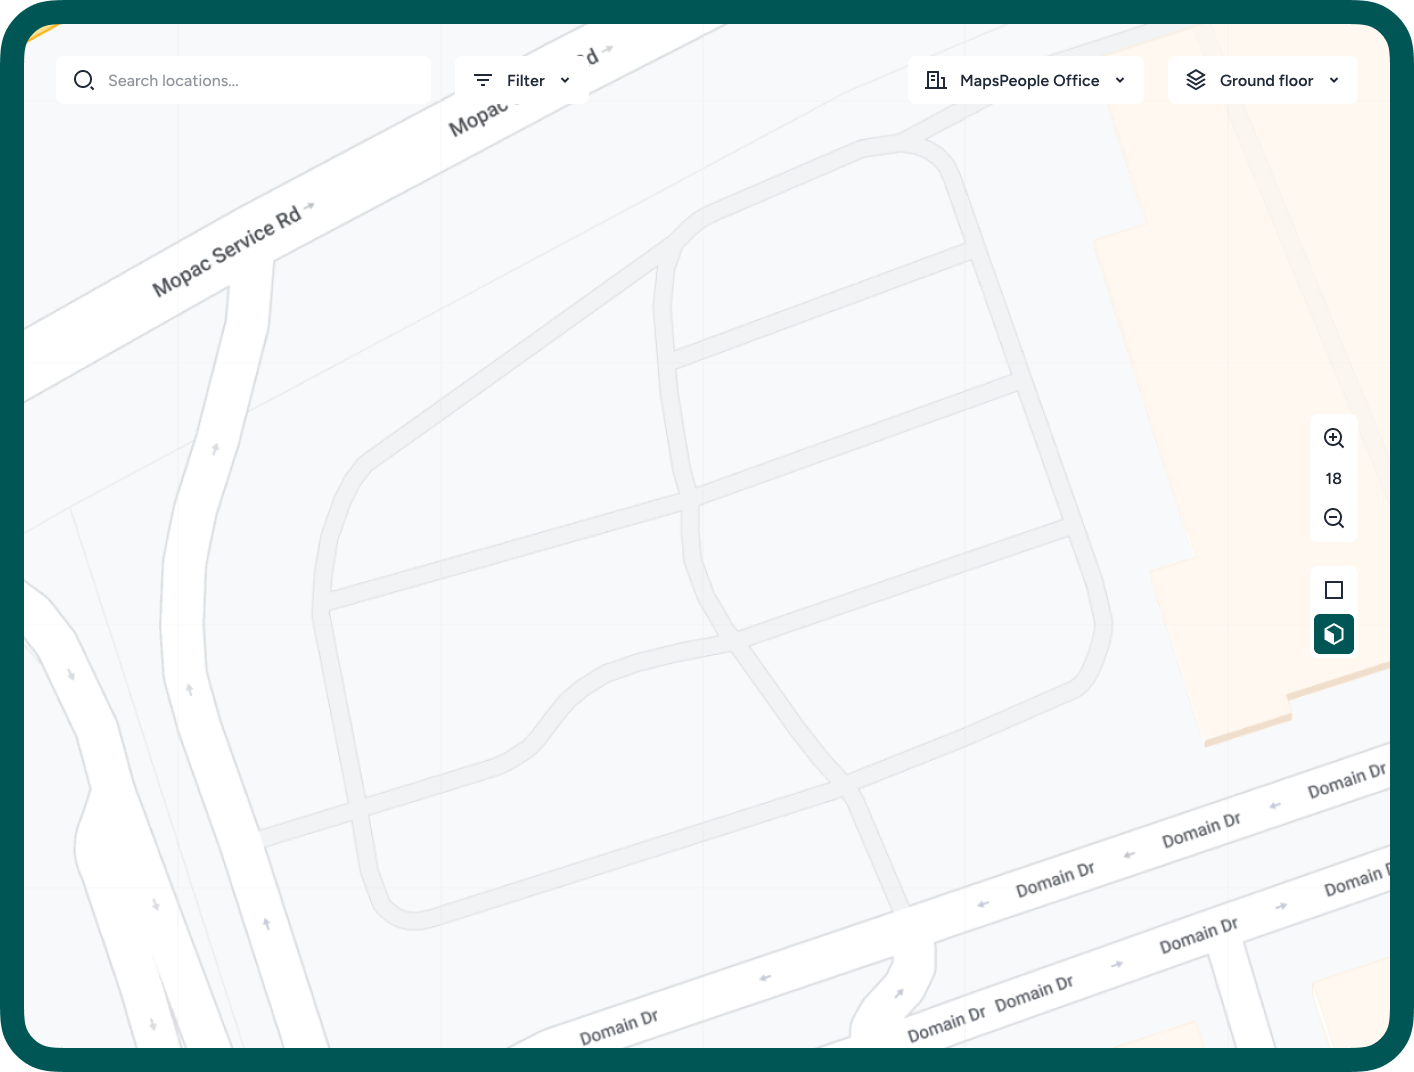Click the building icon beside MapsPeople Office
The image size is (1414, 1072).
[936, 80]
